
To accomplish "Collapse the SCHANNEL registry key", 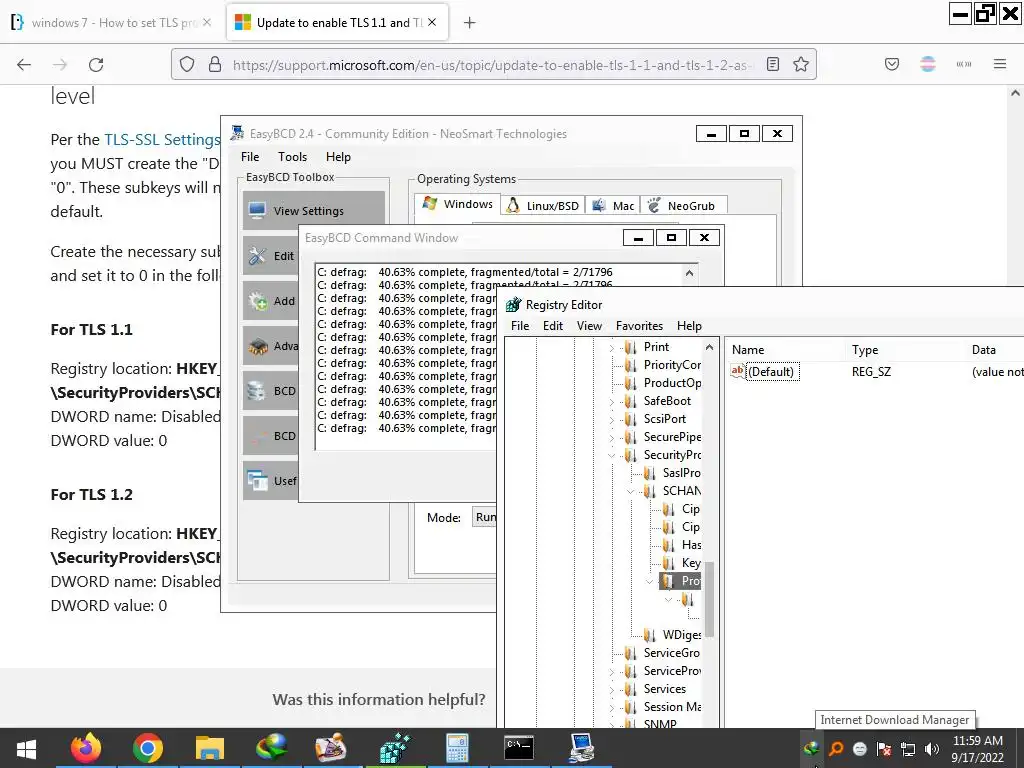I will pyautogui.click(x=630, y=491).
